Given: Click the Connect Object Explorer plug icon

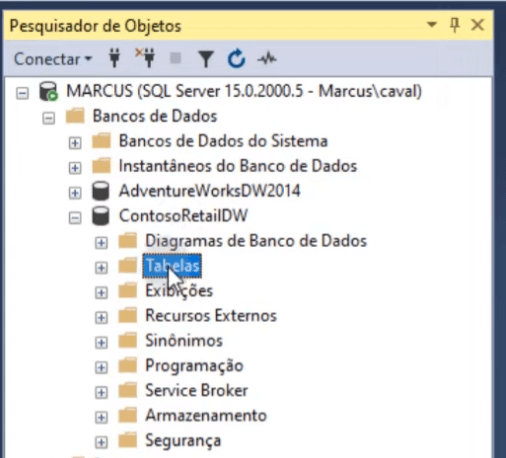Looking at the screenshot, I should 115,58.
